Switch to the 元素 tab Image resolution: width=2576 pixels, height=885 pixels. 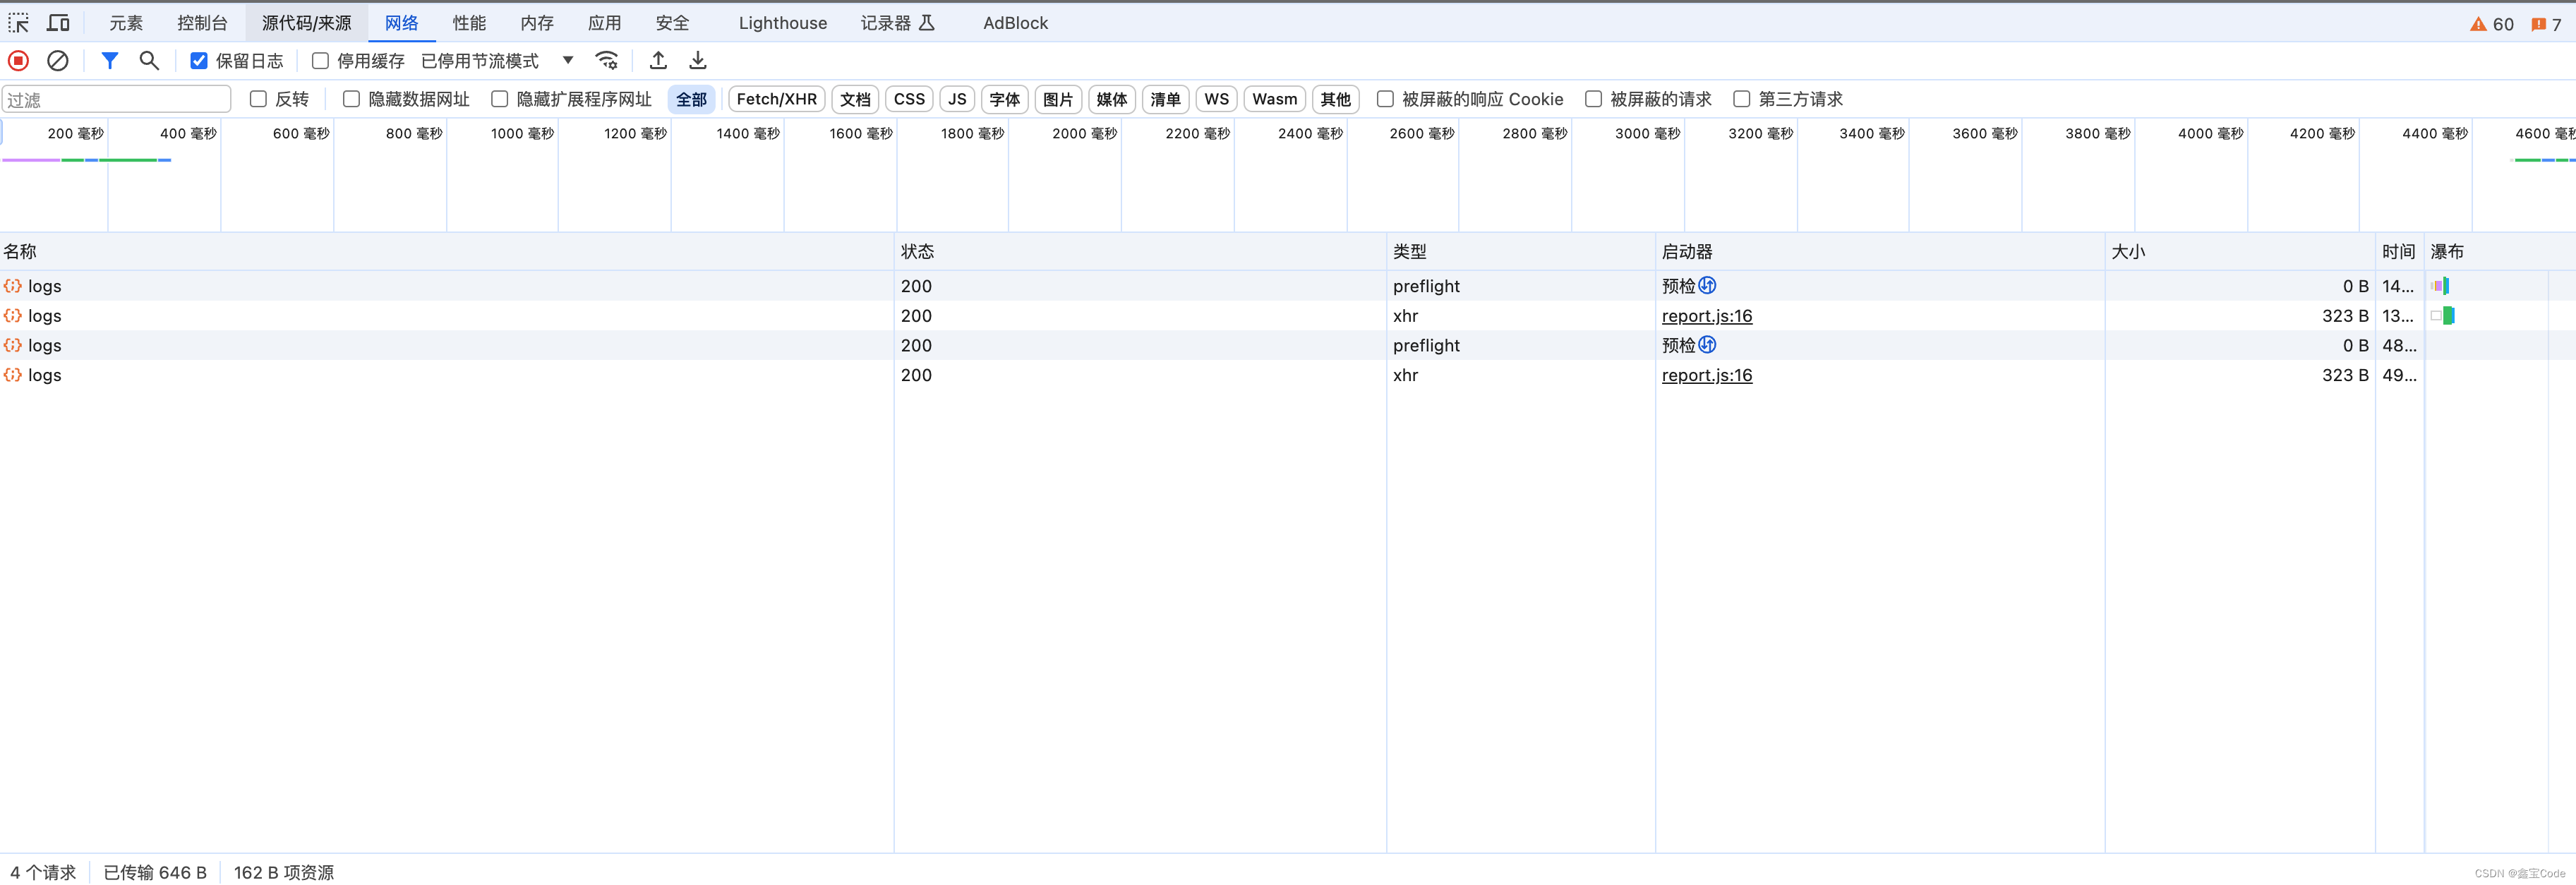click(x=126, y=23)
